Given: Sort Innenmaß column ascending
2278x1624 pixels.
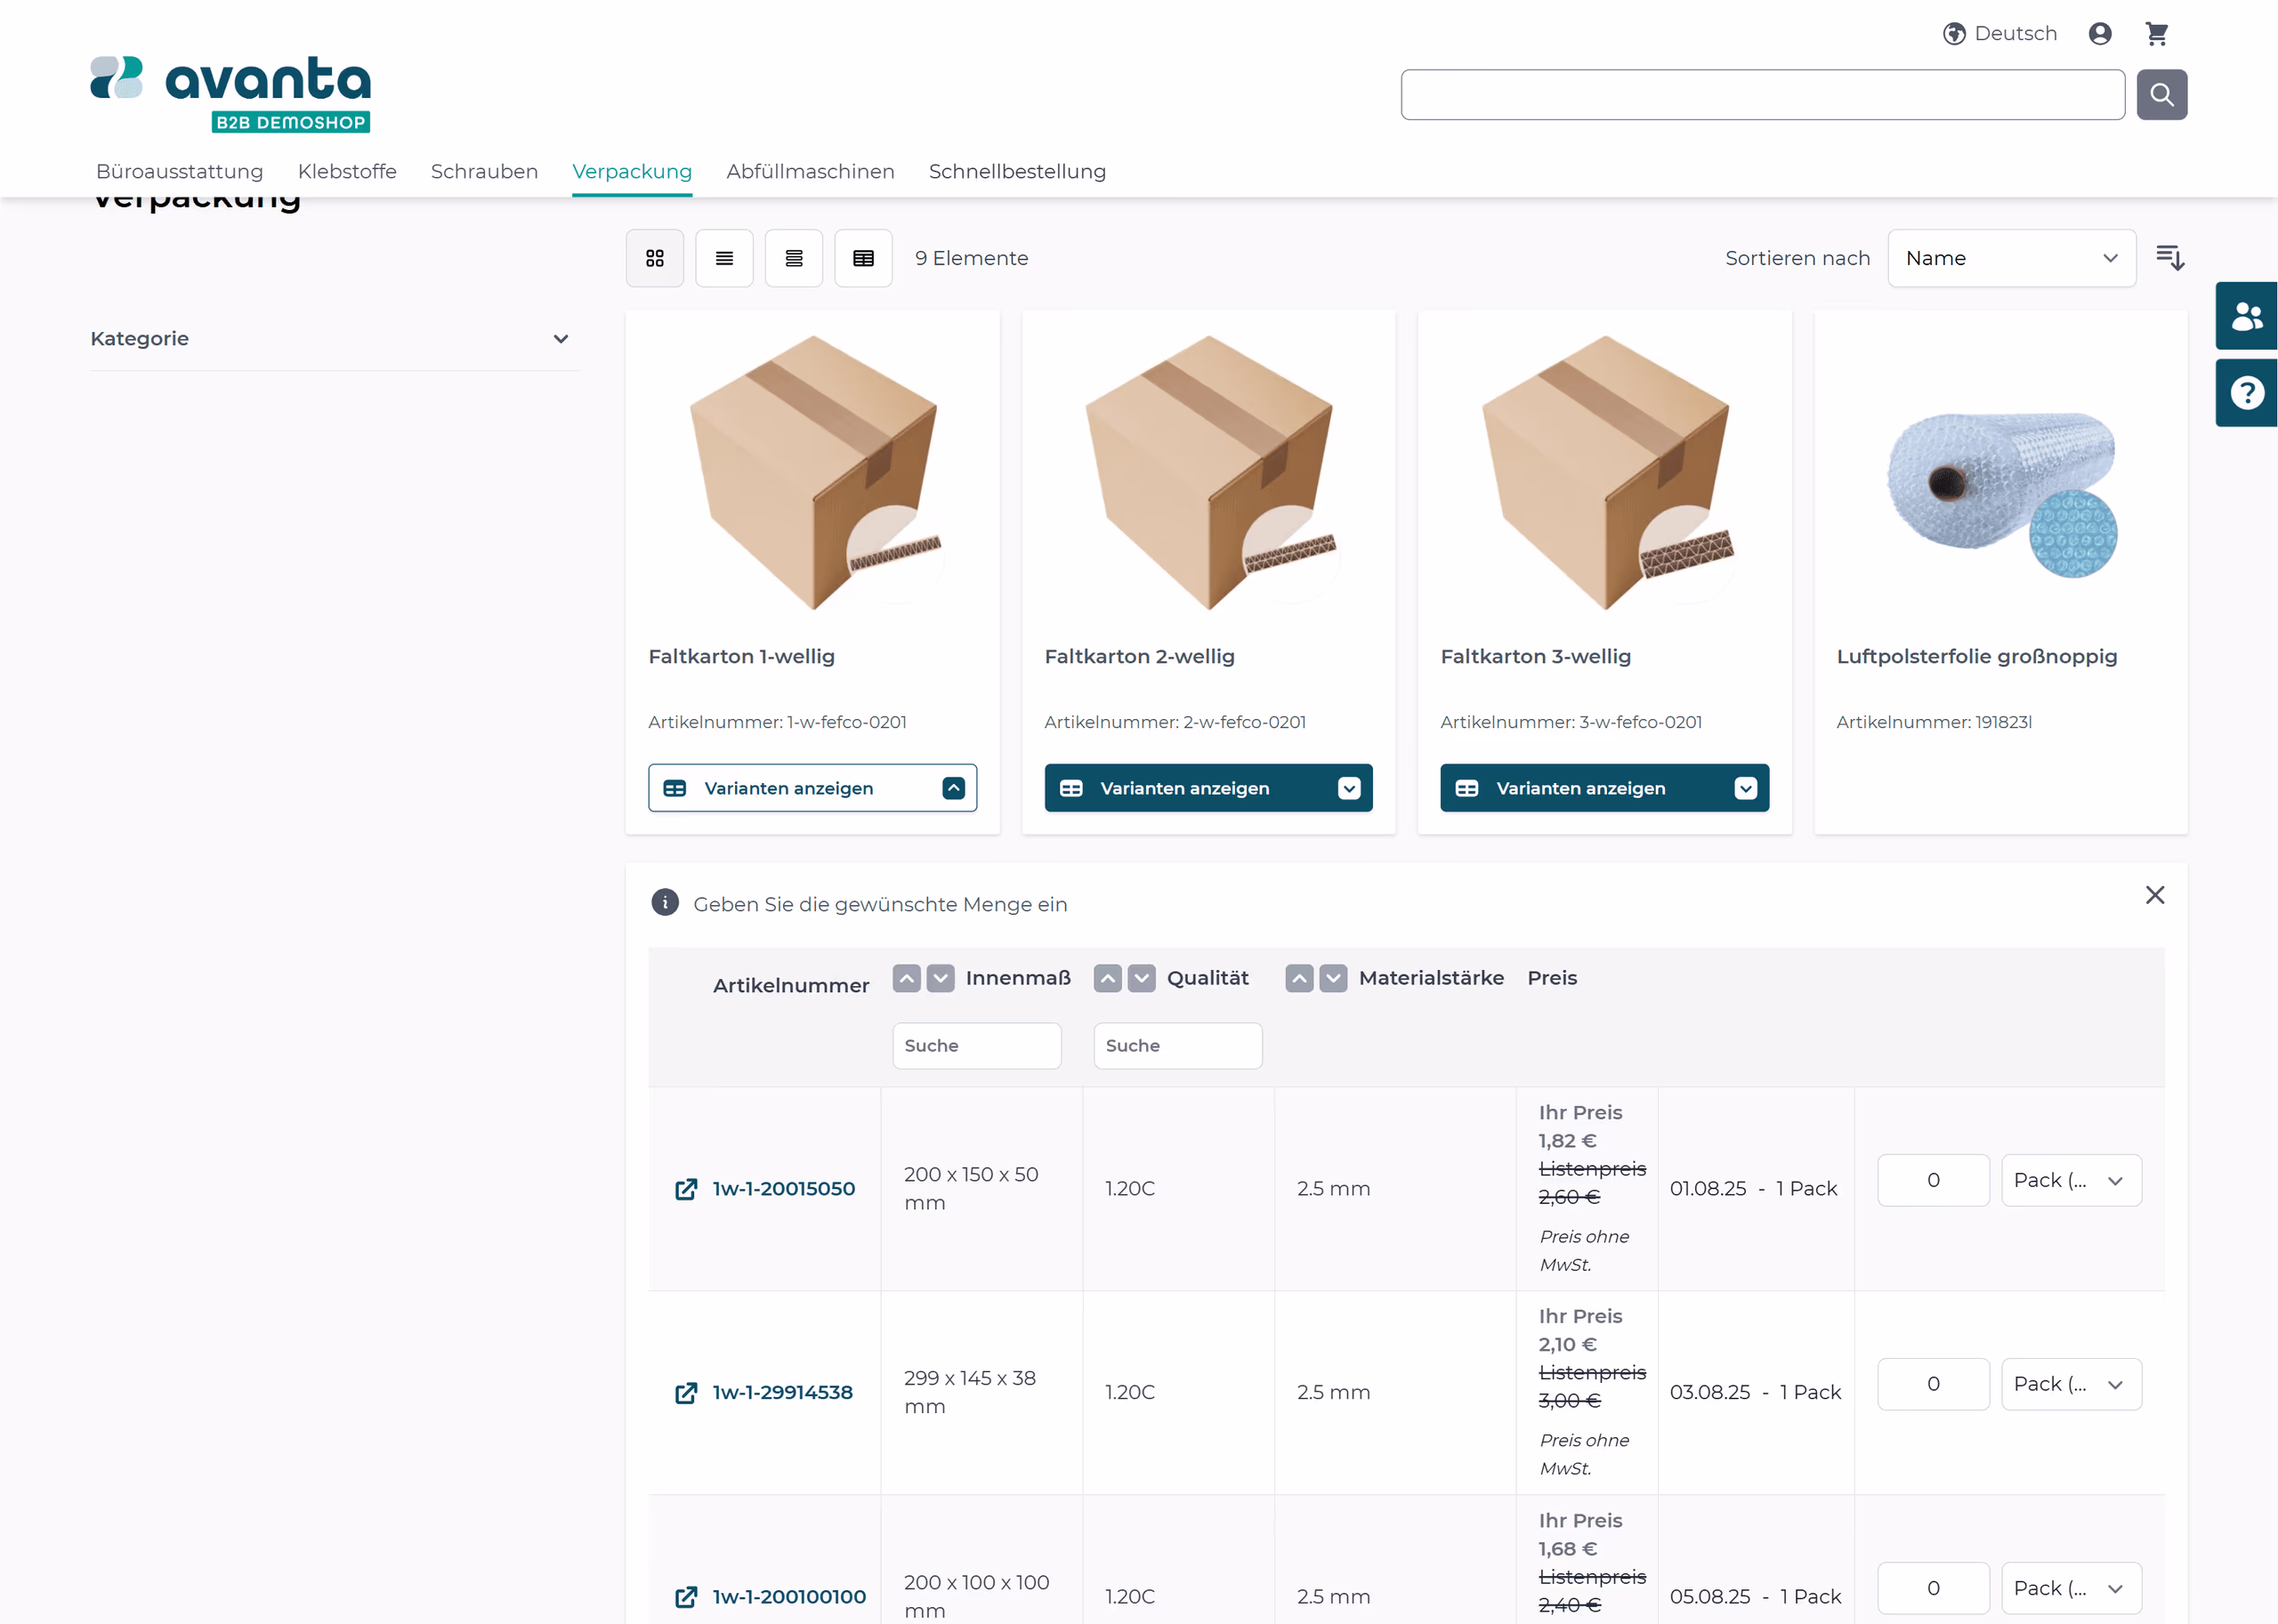Looking at the screenshot, I should [906, 978].
